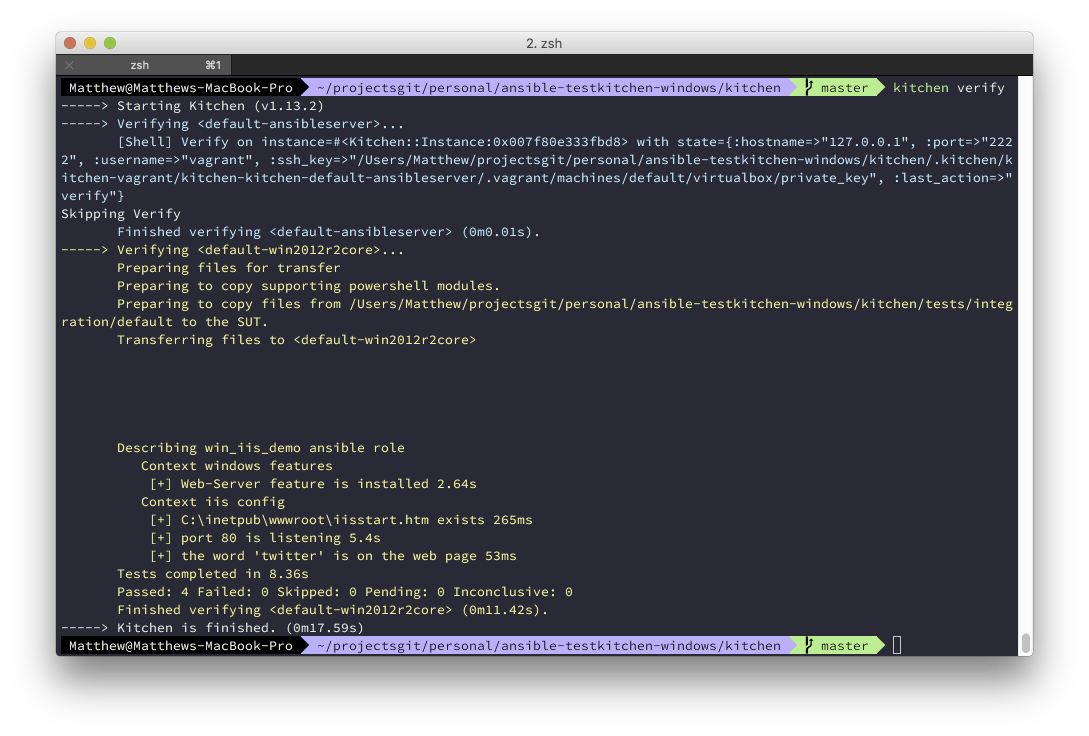The image size is (1089, 736).
Task: Click the directory path segment in top prompt
Action: pos(548,88)
